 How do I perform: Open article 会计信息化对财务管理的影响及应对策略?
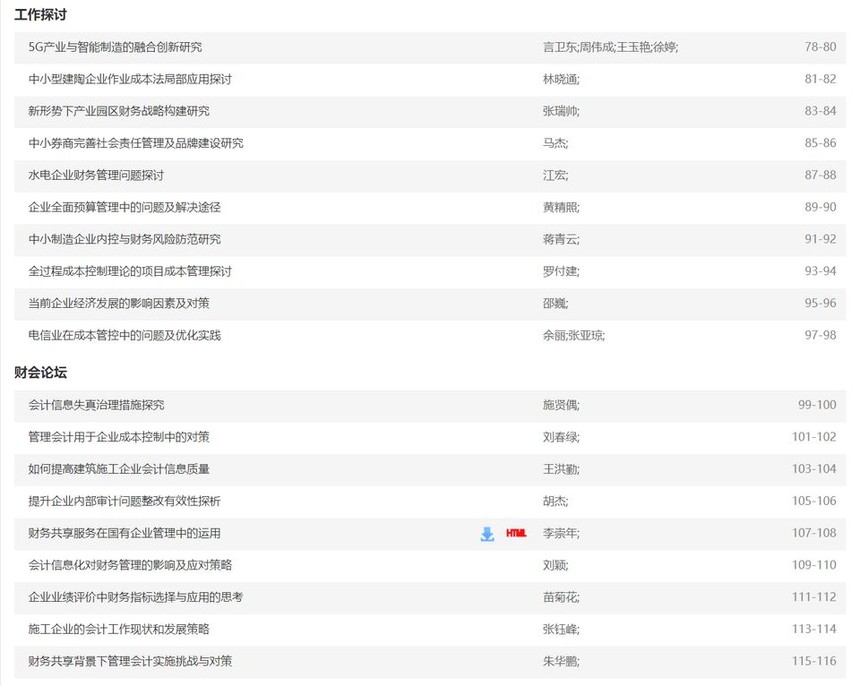[x=130, y=565]
